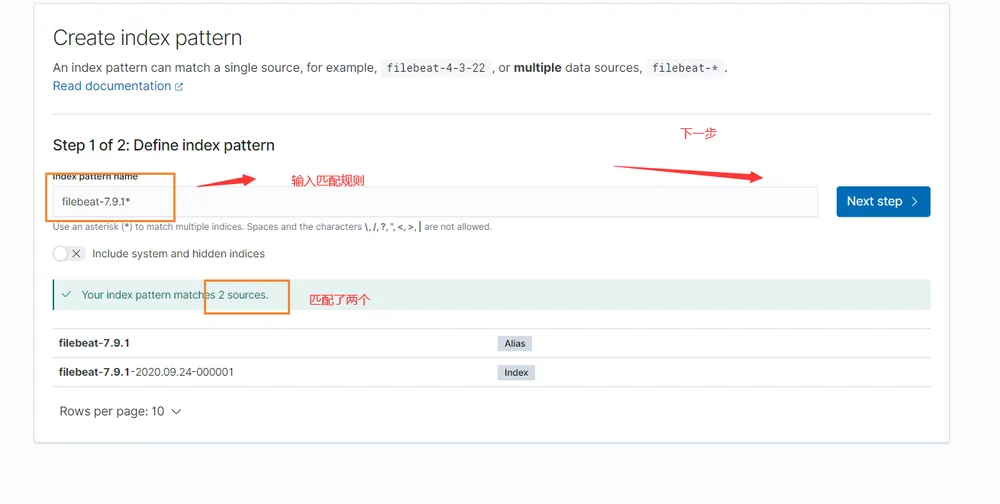Viewport: 1000px width, 504px height.
Task: Click the 'Your index pattern matches 2 sources' message
Action: pos(175,295)
